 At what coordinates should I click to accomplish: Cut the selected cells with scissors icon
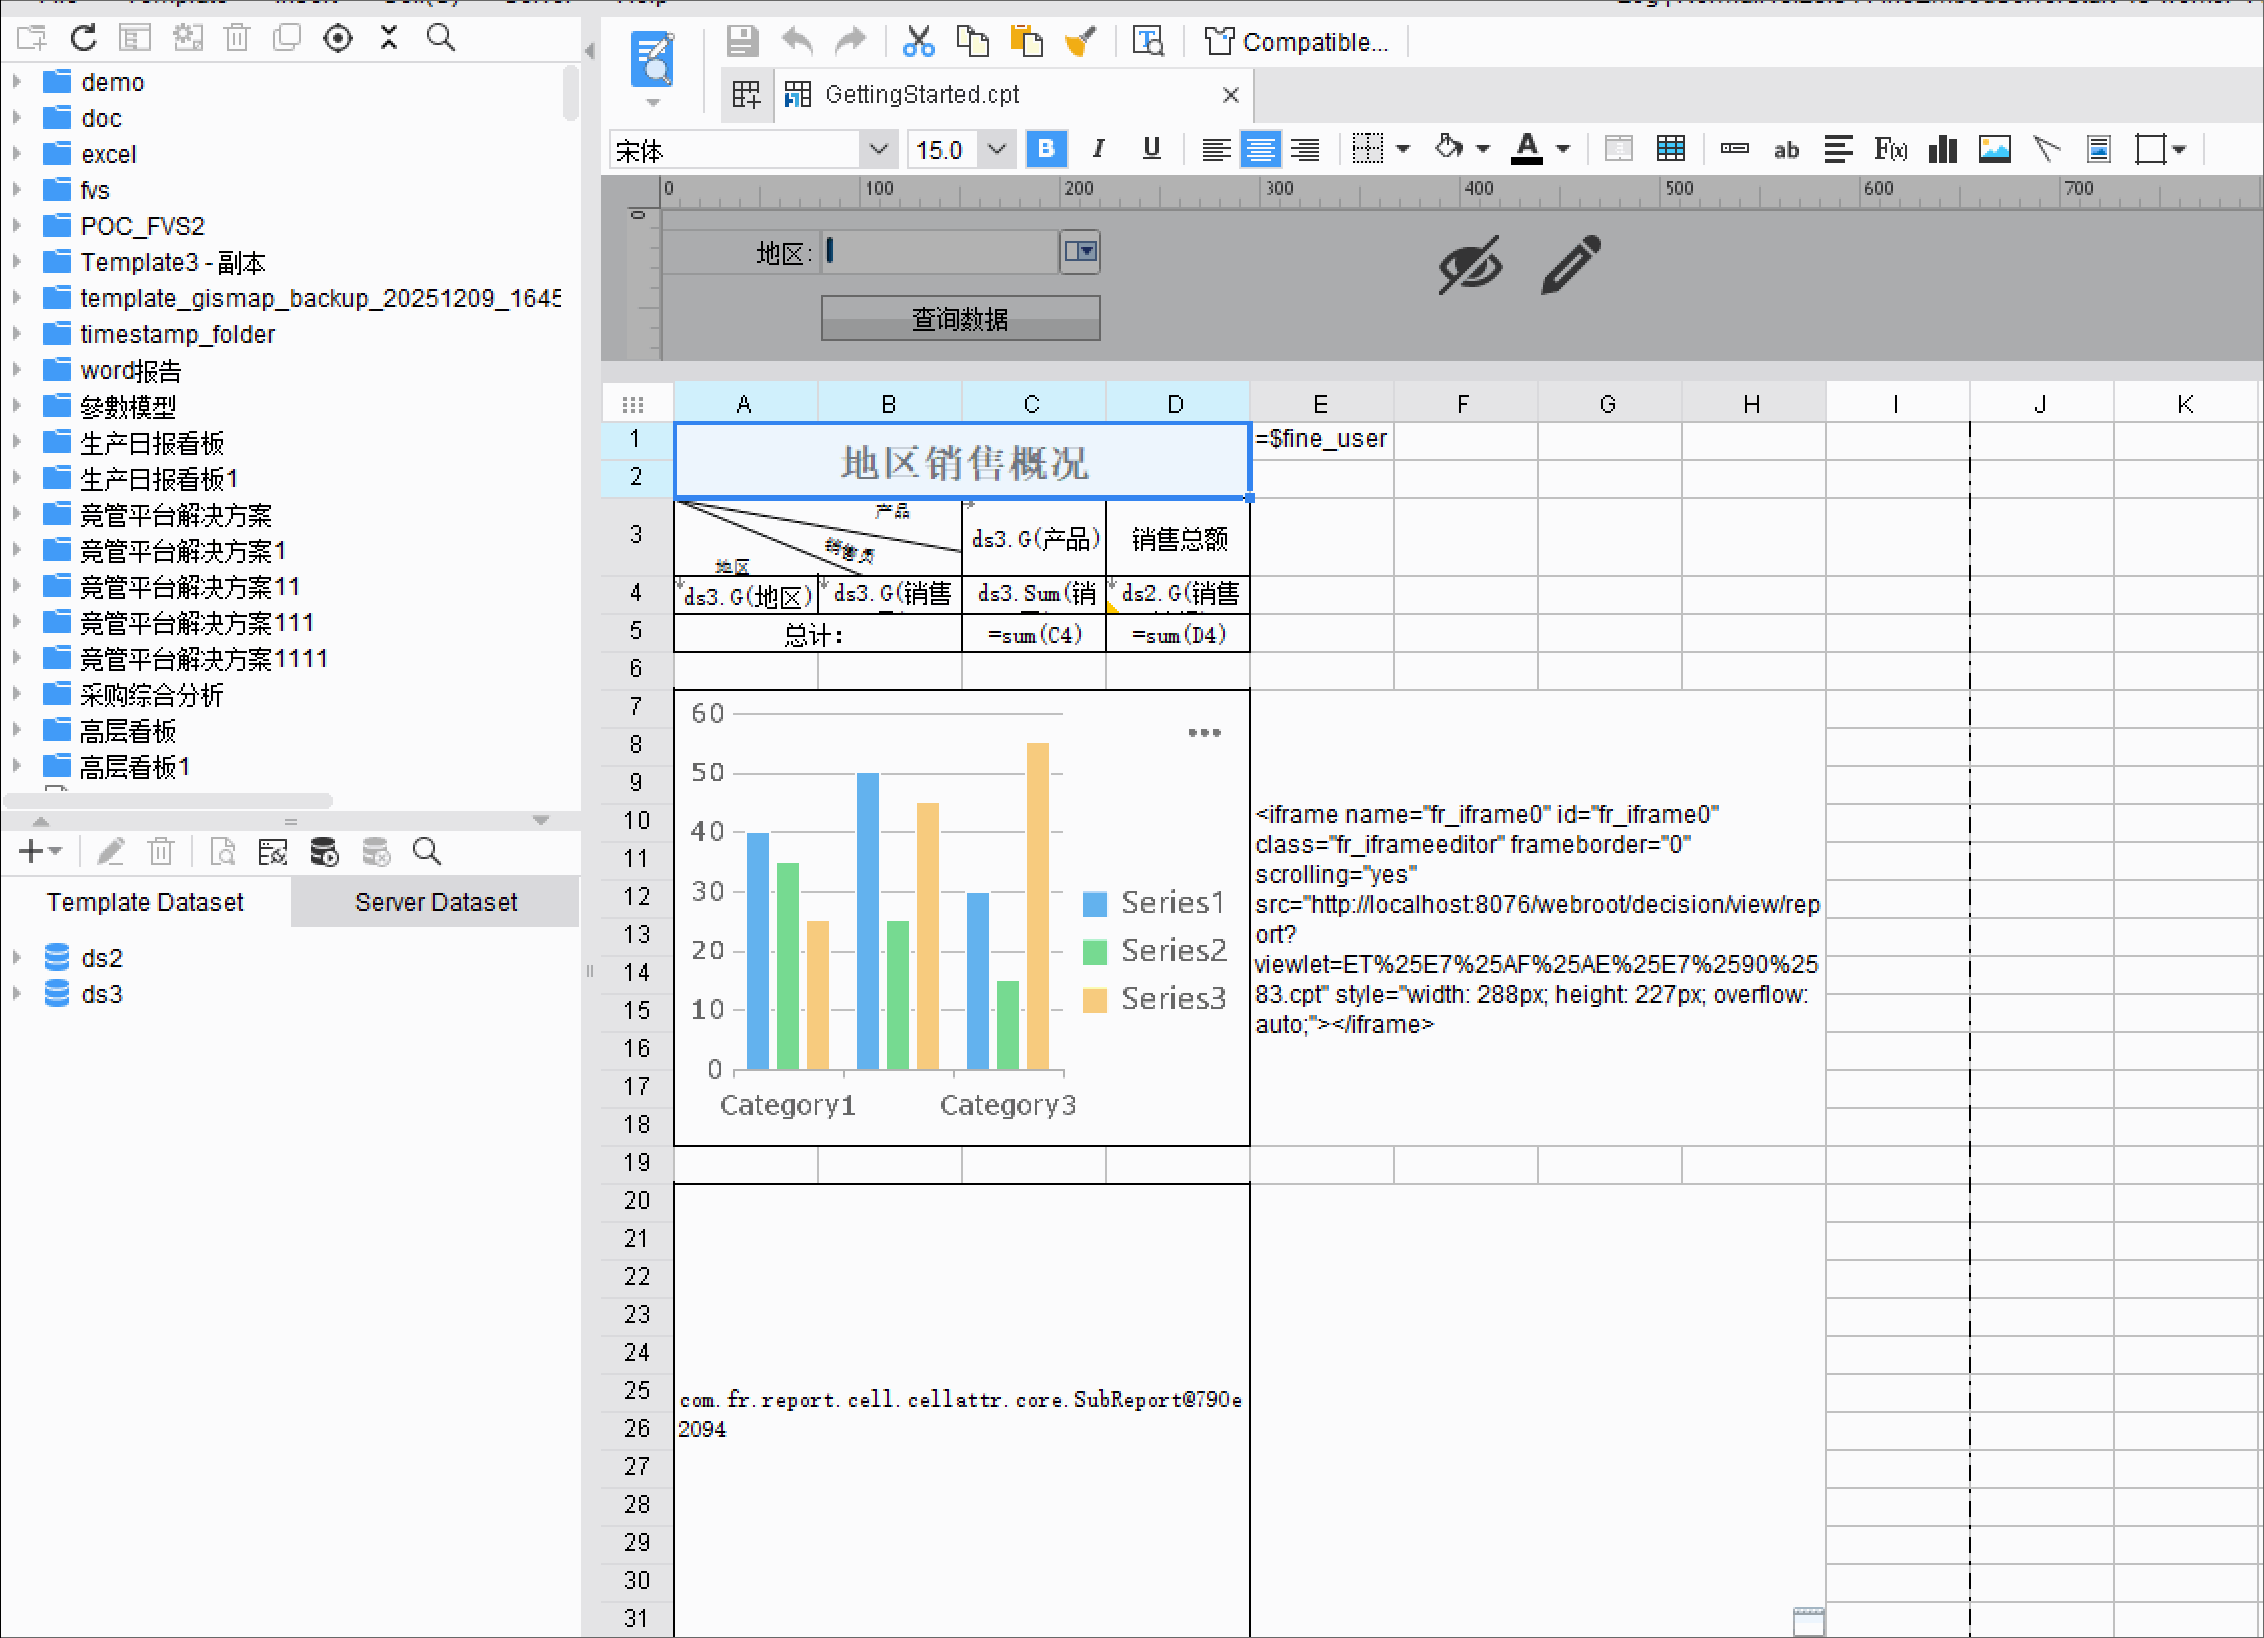(x=918, y=42)
